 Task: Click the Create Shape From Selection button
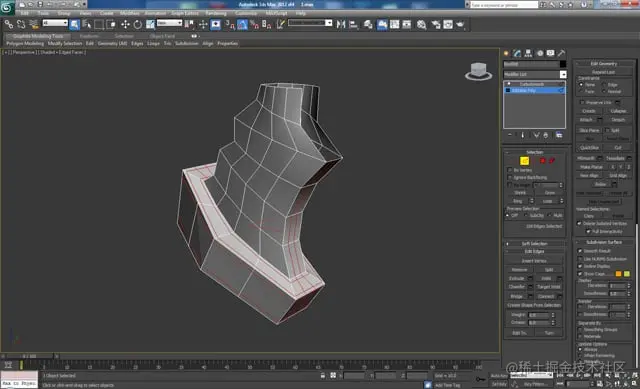coord(534,305)
